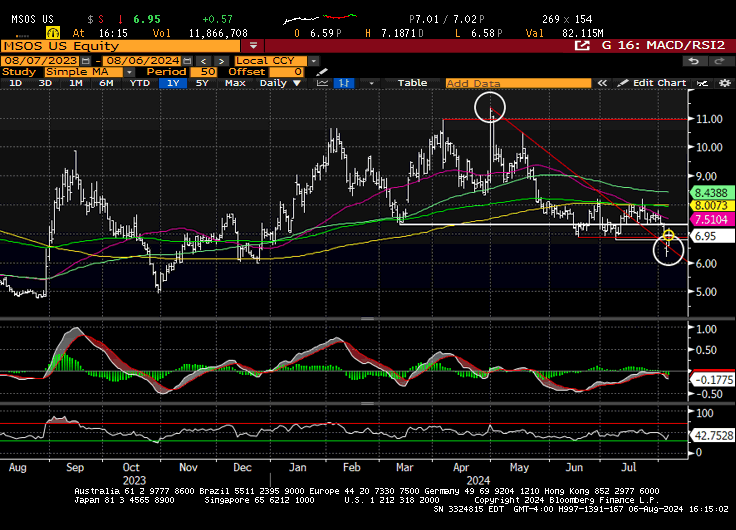The image size is (736, 530).
Task: Click the Offset field showing 0
Action: 286,72
